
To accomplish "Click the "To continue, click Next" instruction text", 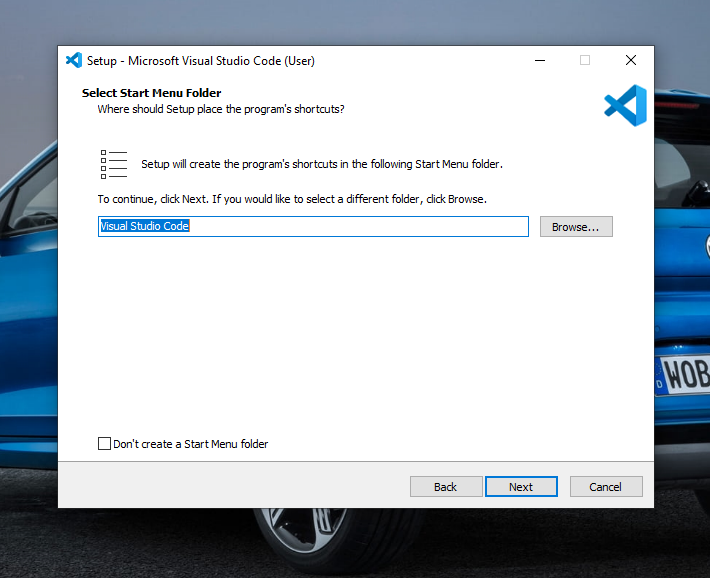I will 291,199.
